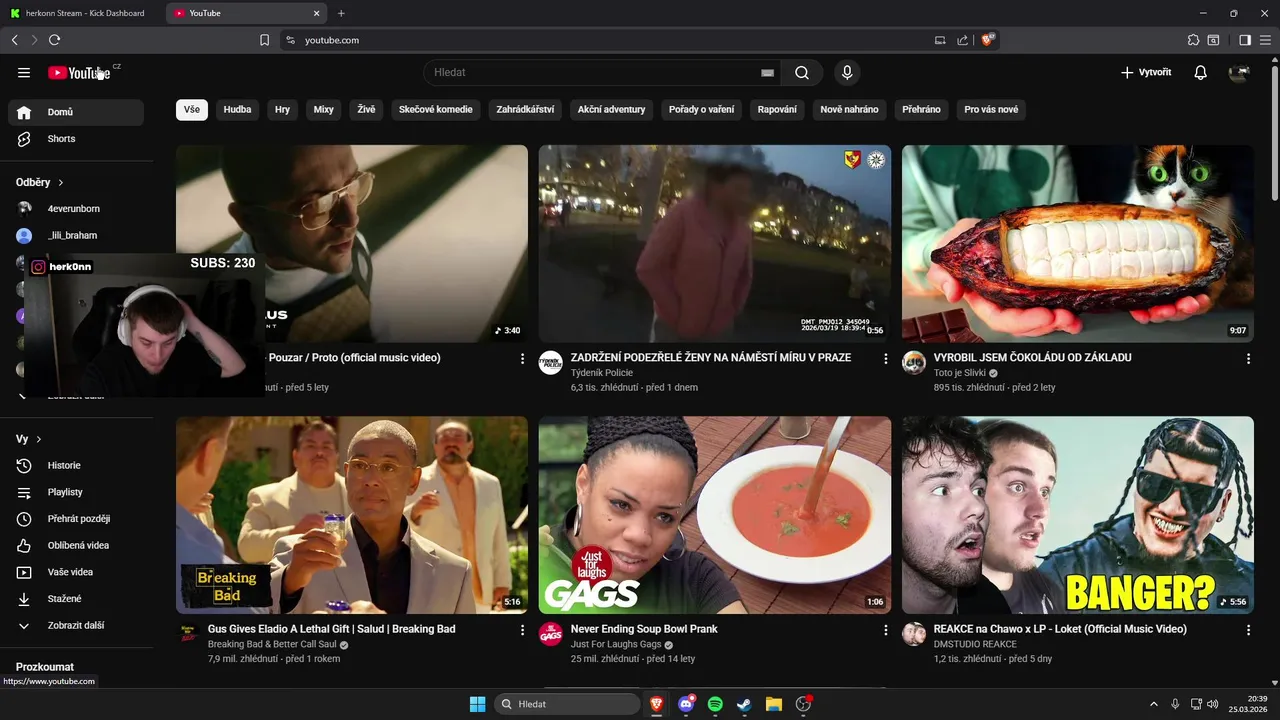Select the Nově nahráno chip
The width and height of the screenshot is (1280, 720).
(849, 109)
